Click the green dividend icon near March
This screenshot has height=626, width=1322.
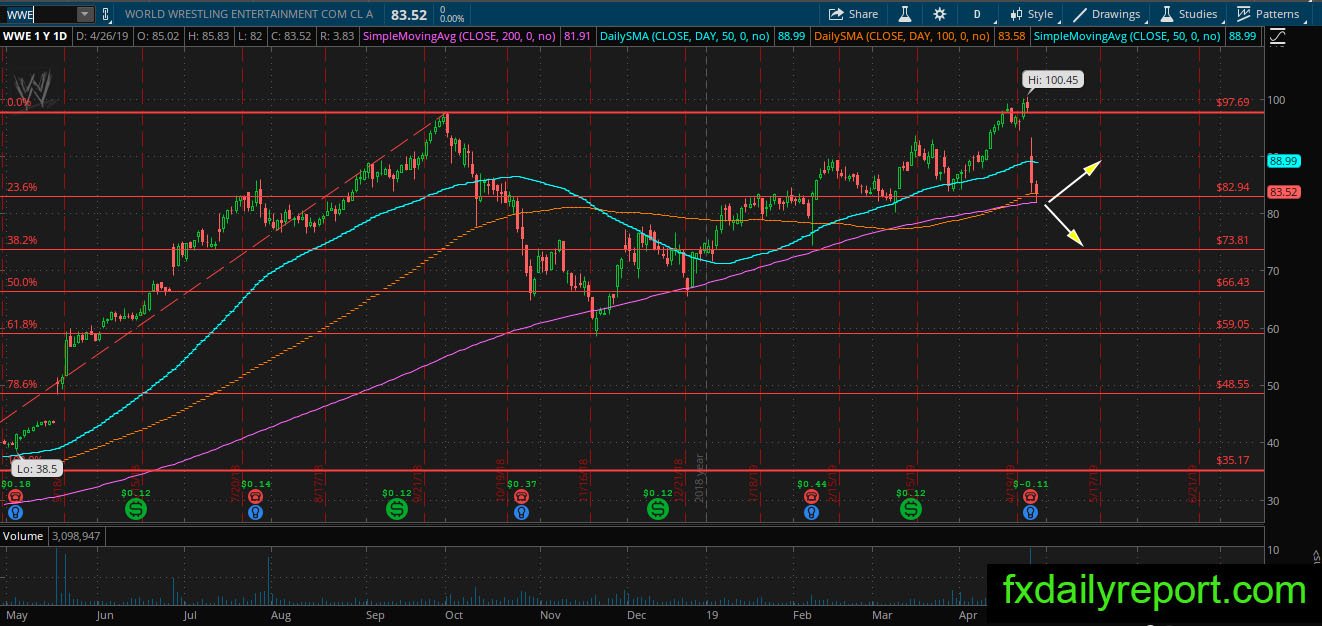point(911,509)
